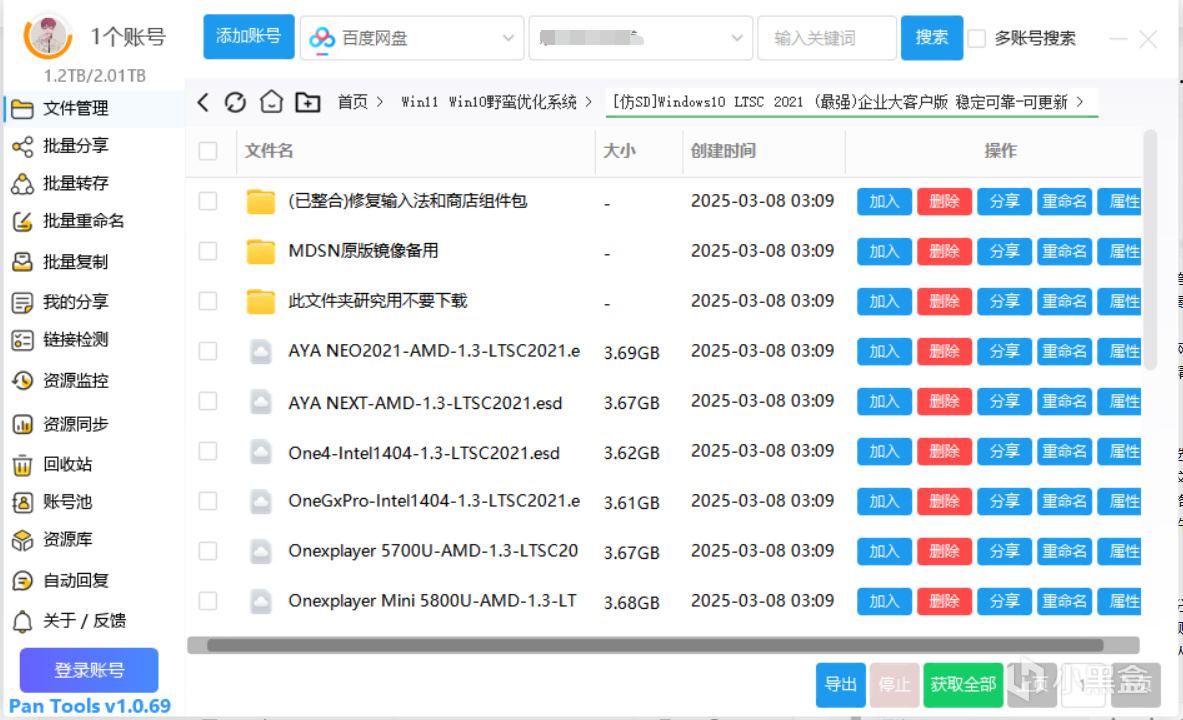Click the 账号池 sidebar icon
This screenshot has height=720, width=1183.
pos(23,502)
